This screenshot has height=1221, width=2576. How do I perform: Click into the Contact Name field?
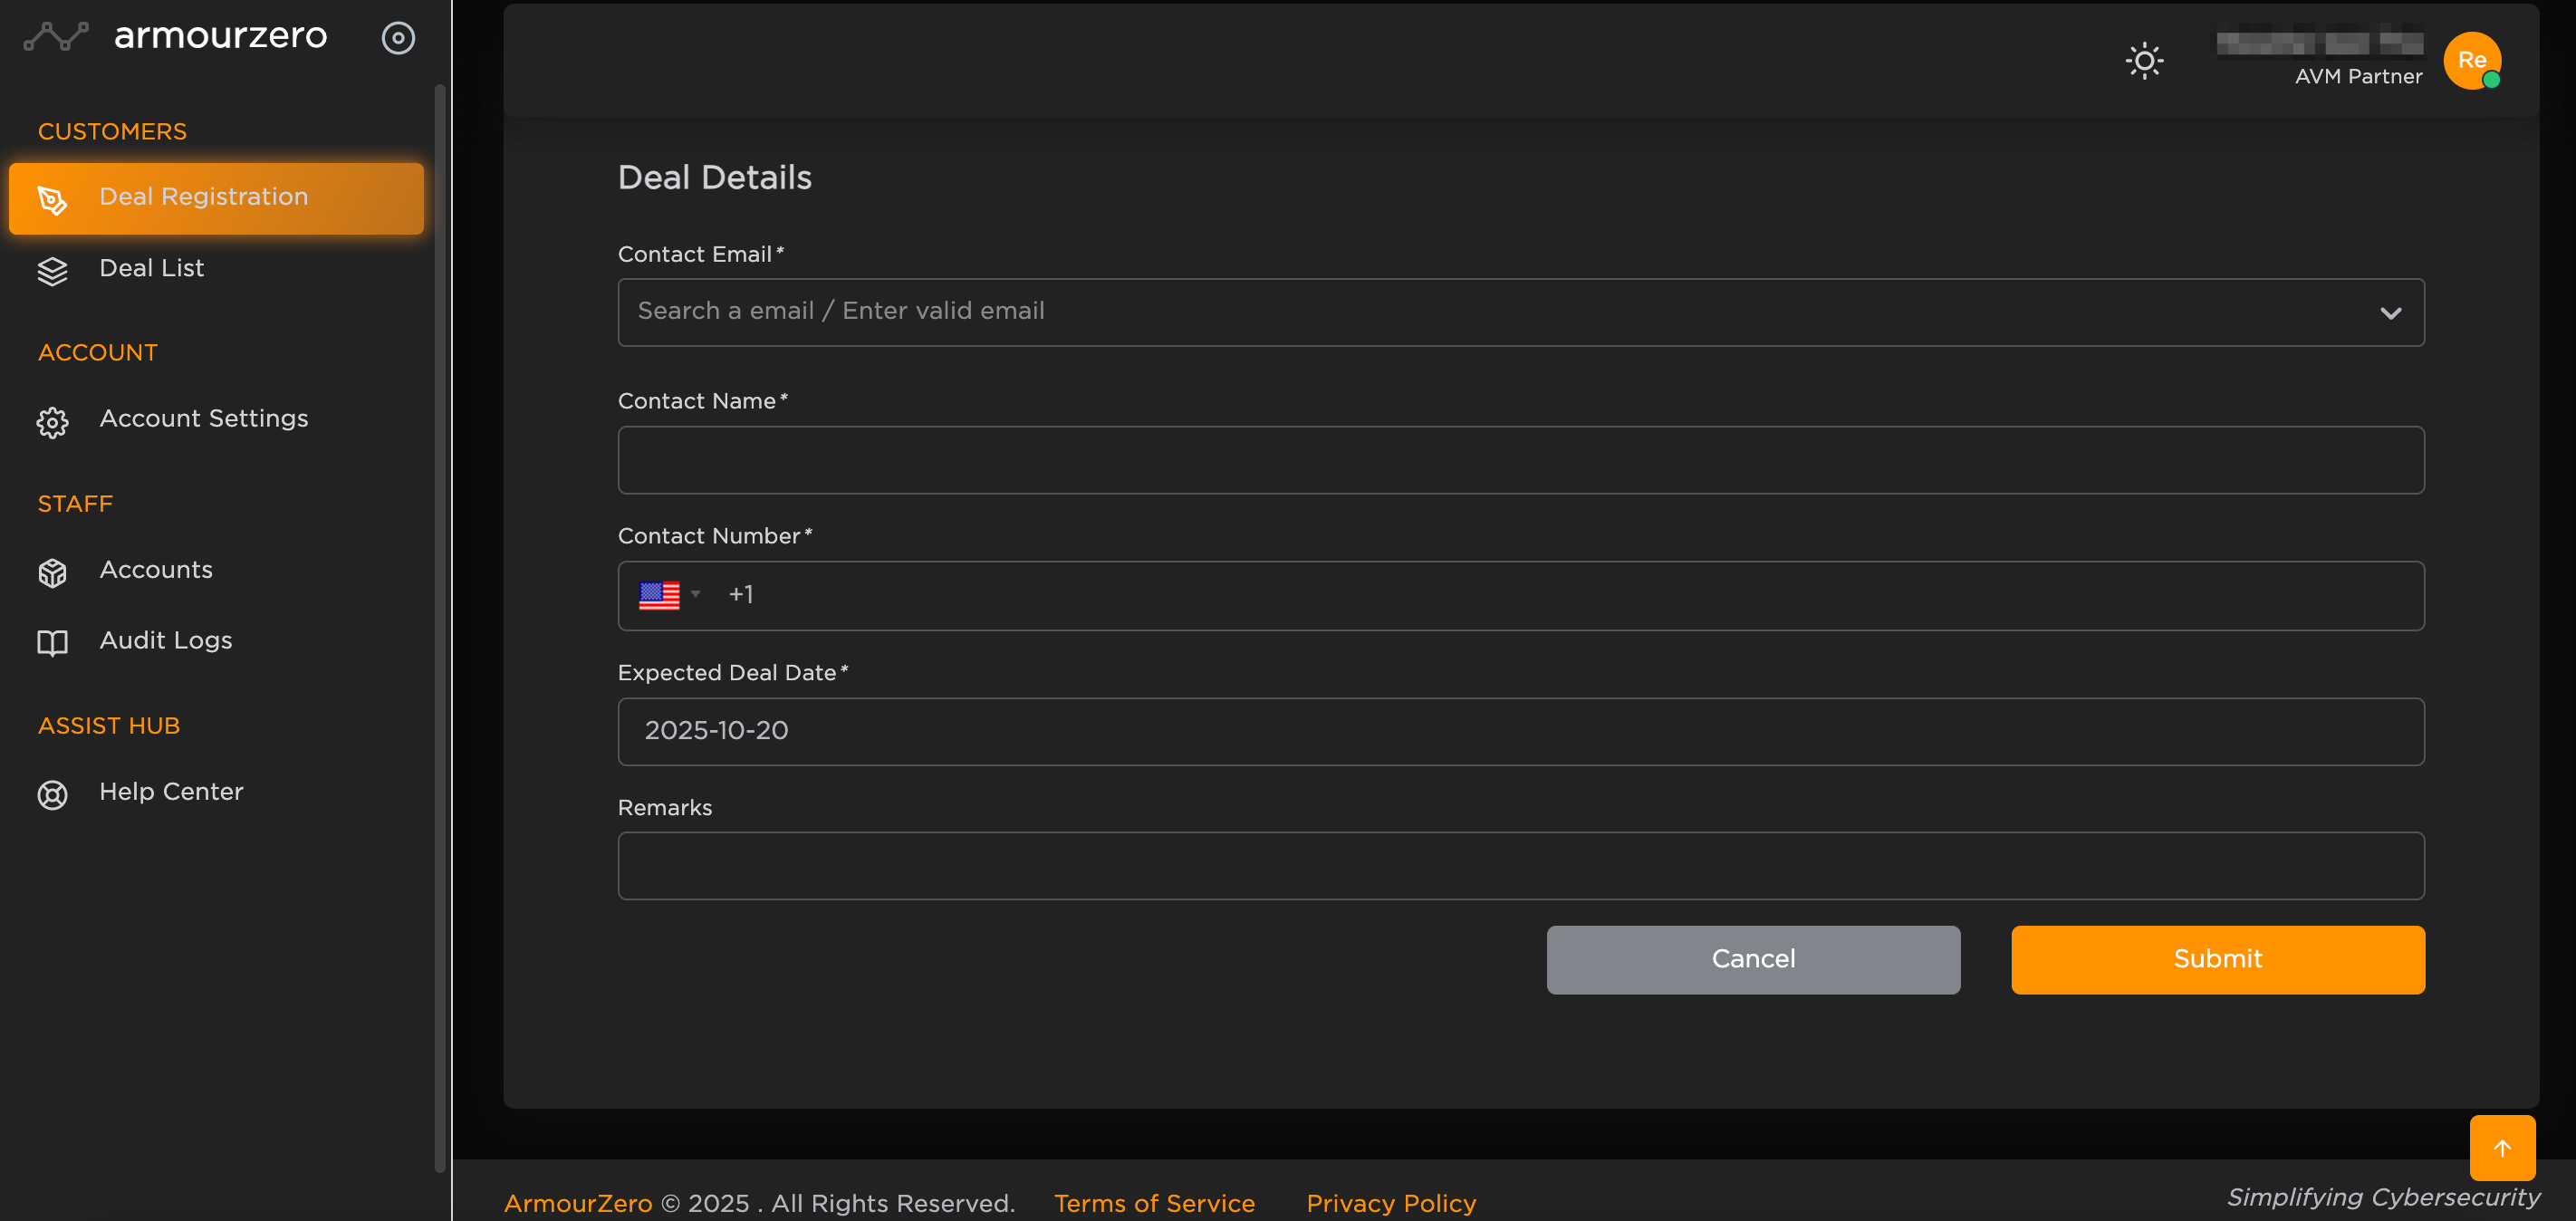click(1520, 460)
